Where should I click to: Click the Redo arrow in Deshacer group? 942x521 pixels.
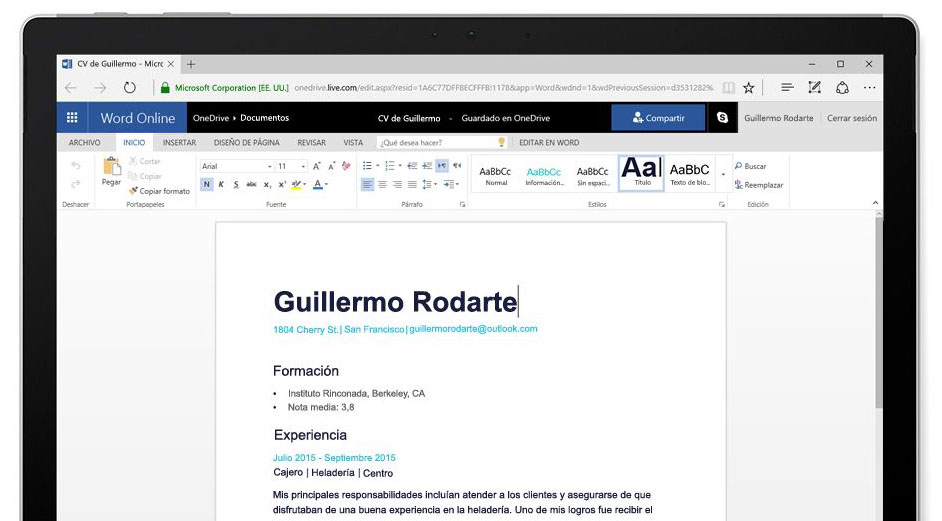(x=76, y=184)
